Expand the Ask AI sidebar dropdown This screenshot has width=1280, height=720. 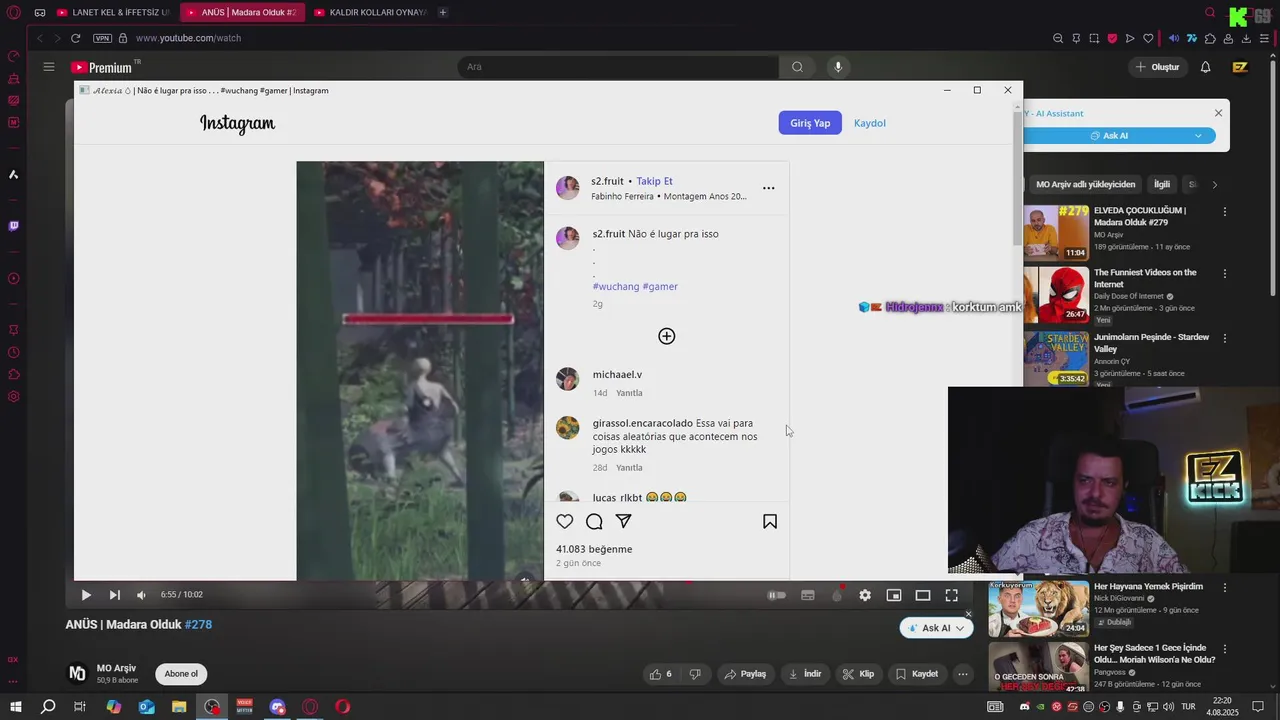click(x=1198, y=136)
